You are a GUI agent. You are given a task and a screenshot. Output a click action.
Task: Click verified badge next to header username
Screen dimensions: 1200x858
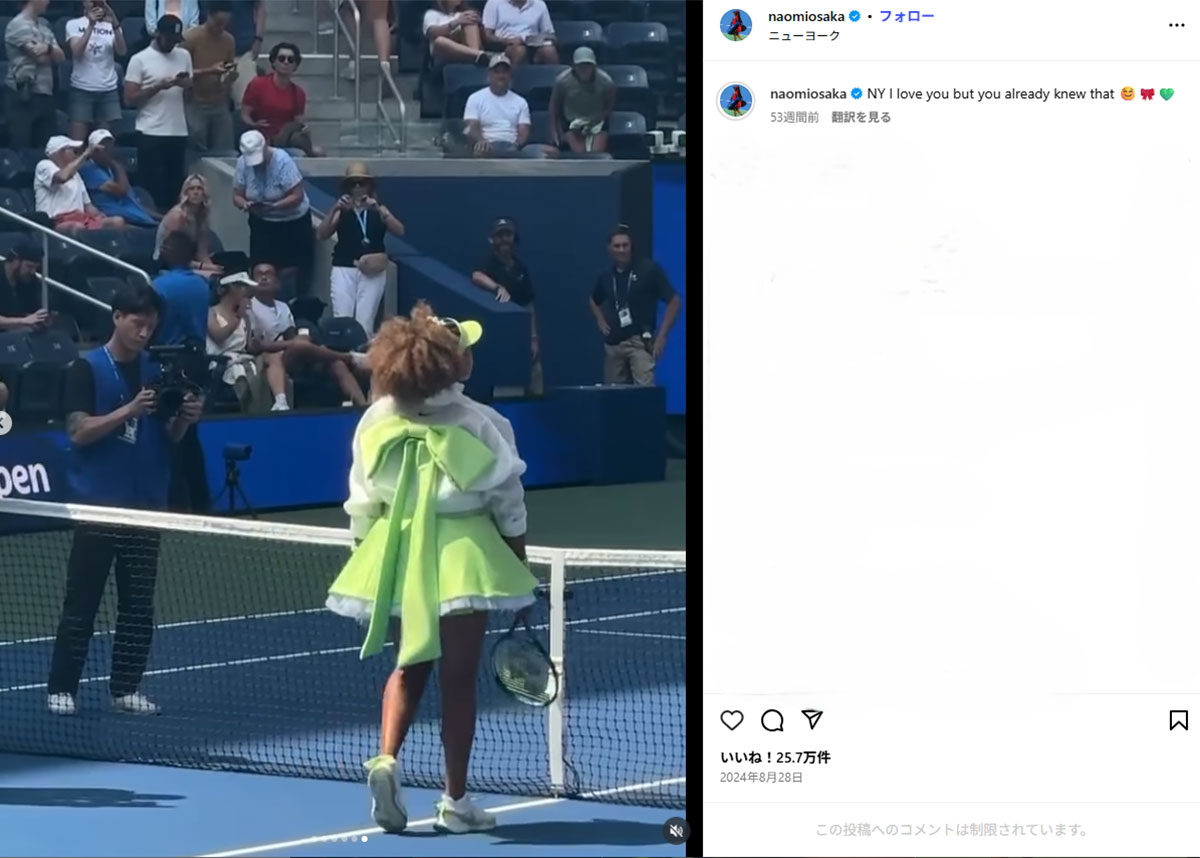(855, 16)
